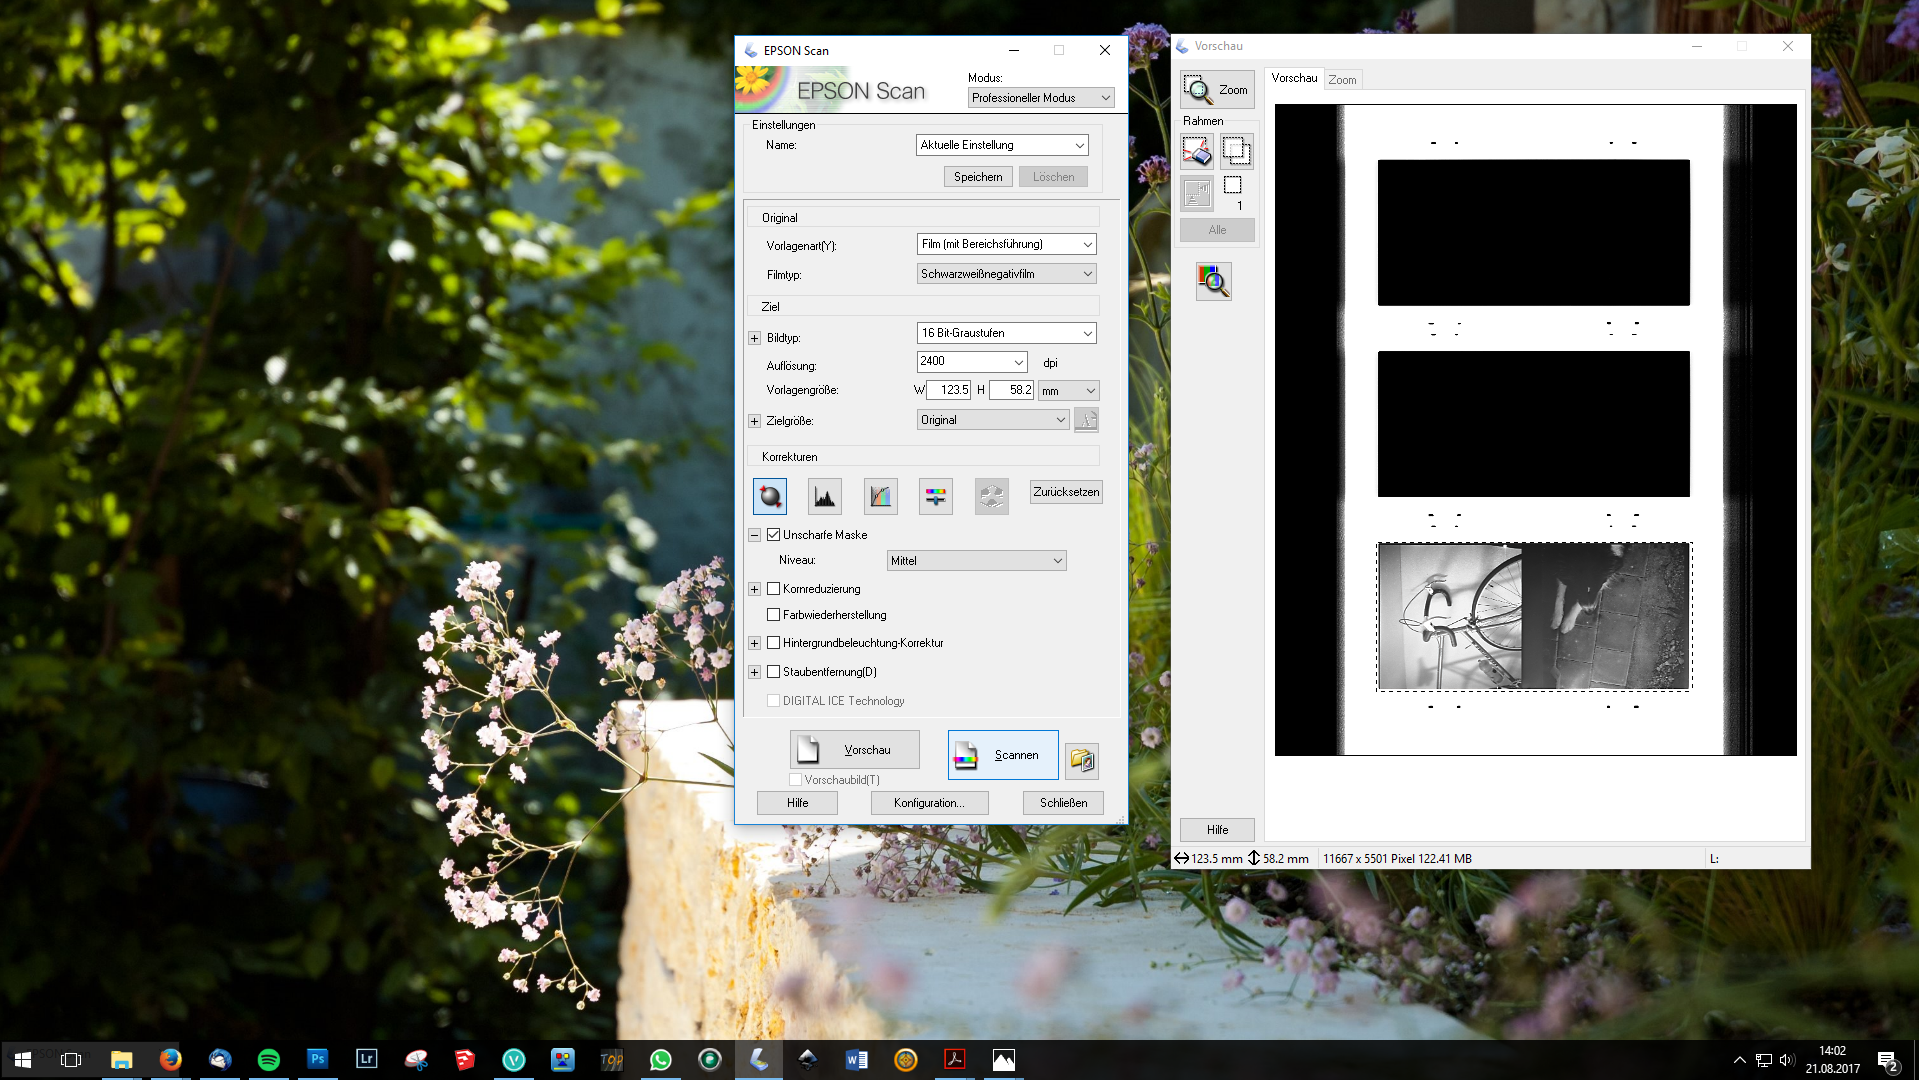Open the Niveau Mittel dropdown
Screen dimensions: 1919x1080
pyautogui.click(x=977, y=561)
